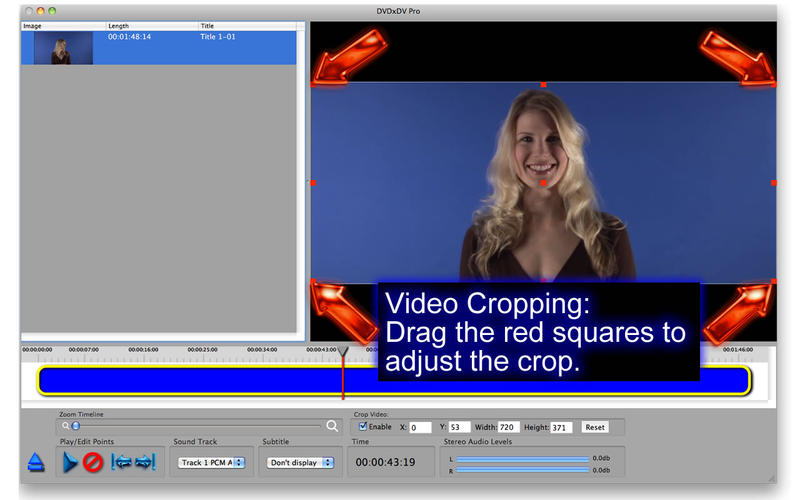The image size is (800, 500).
Task: Click the crop Height input field
Action: (x=561, y=427)
